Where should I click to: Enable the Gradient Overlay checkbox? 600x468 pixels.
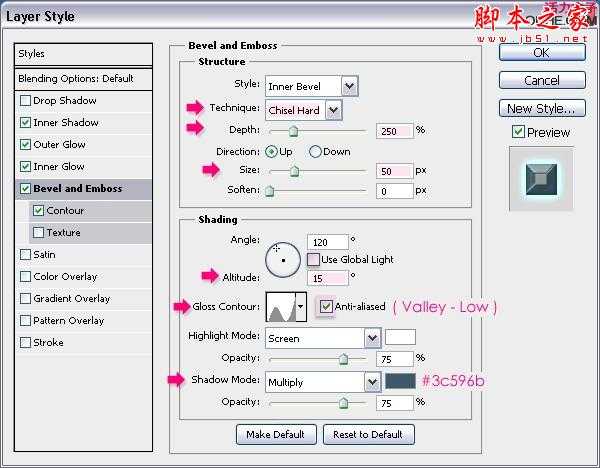click(25, 298)
